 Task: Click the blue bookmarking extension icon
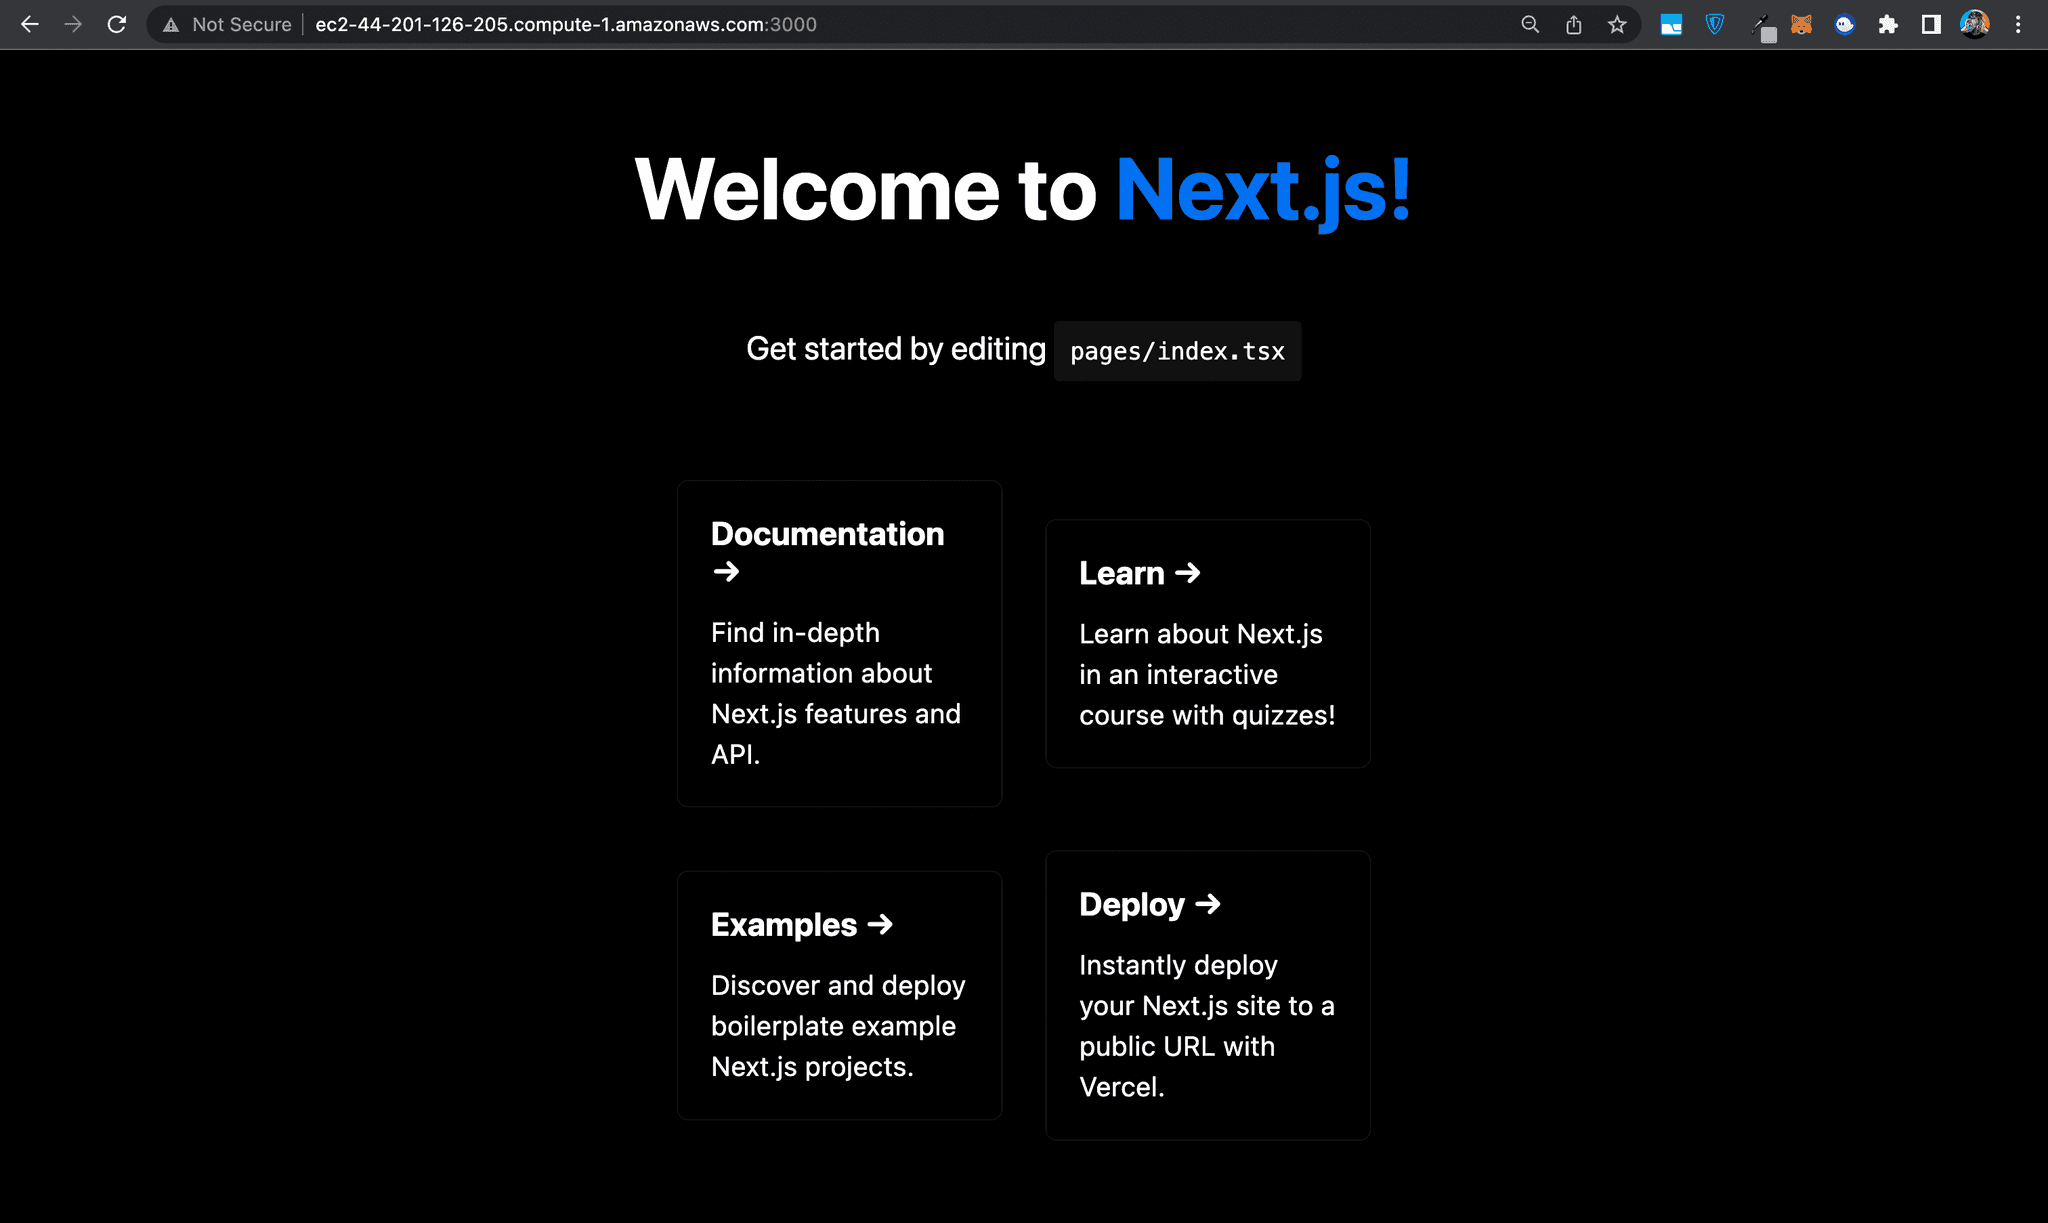pos(1671,24)
